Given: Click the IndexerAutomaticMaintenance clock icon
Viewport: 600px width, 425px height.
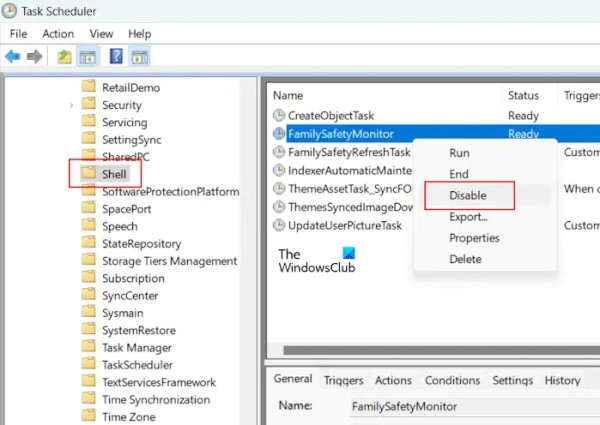Looking at the screenshot, I should coord(279,170).
